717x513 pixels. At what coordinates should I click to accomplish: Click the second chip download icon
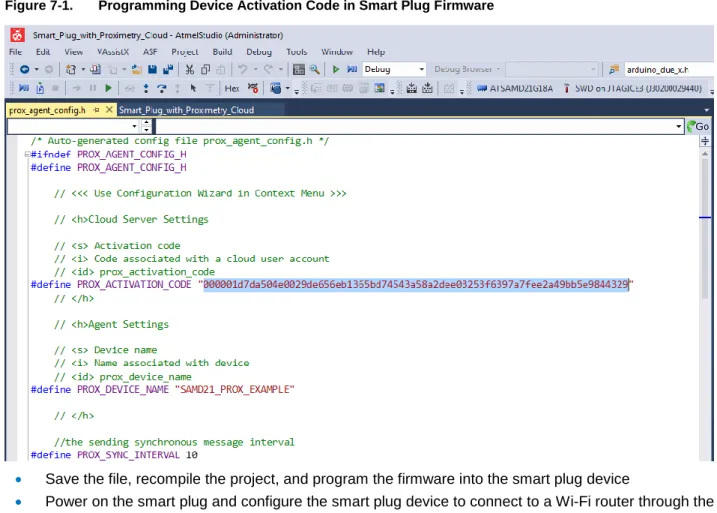[x=428, y=88]
